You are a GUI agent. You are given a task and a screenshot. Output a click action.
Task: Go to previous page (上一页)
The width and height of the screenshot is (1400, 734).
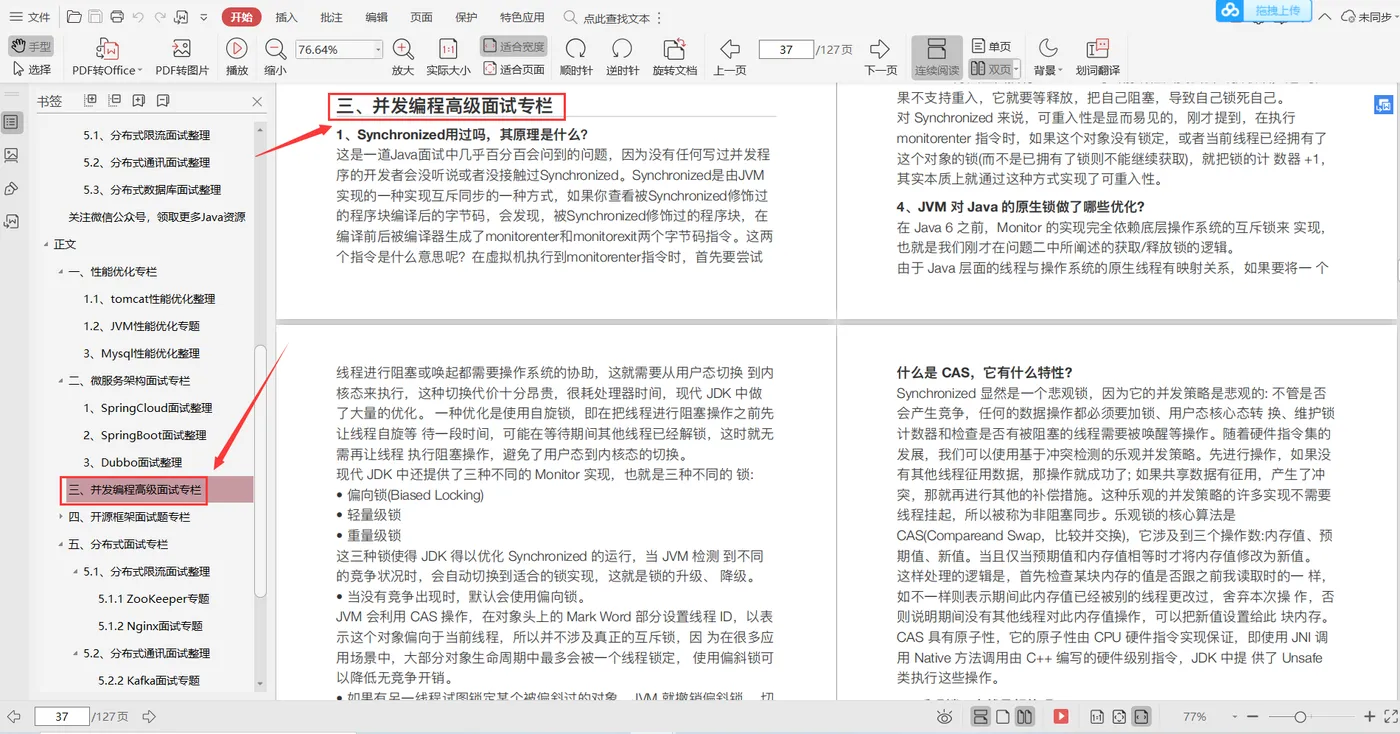(x=730, y=57)
